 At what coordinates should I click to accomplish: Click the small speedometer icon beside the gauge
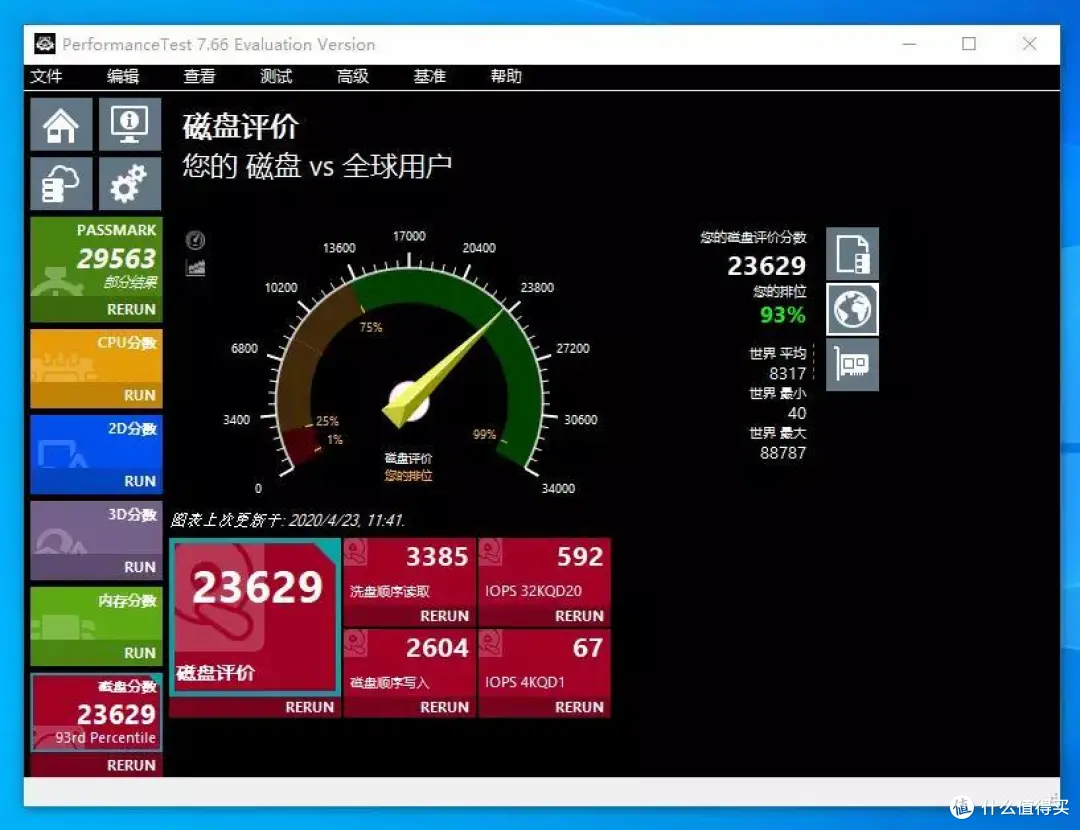click(x=195, y=240)
